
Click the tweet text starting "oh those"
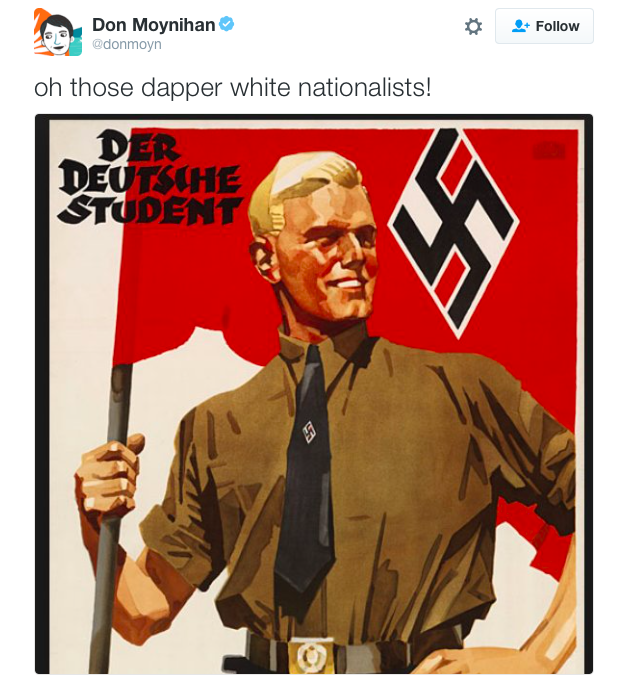(232, 87)
